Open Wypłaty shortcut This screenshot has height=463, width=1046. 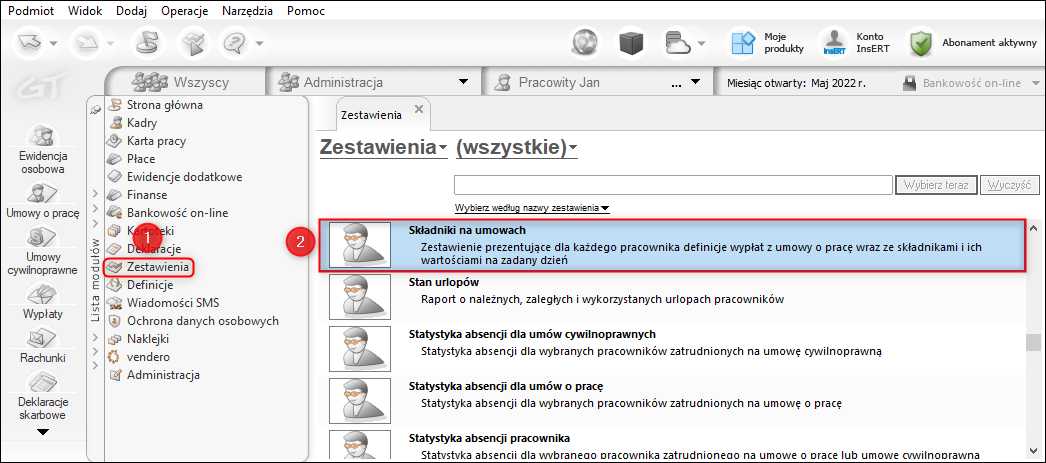point(43,302)
